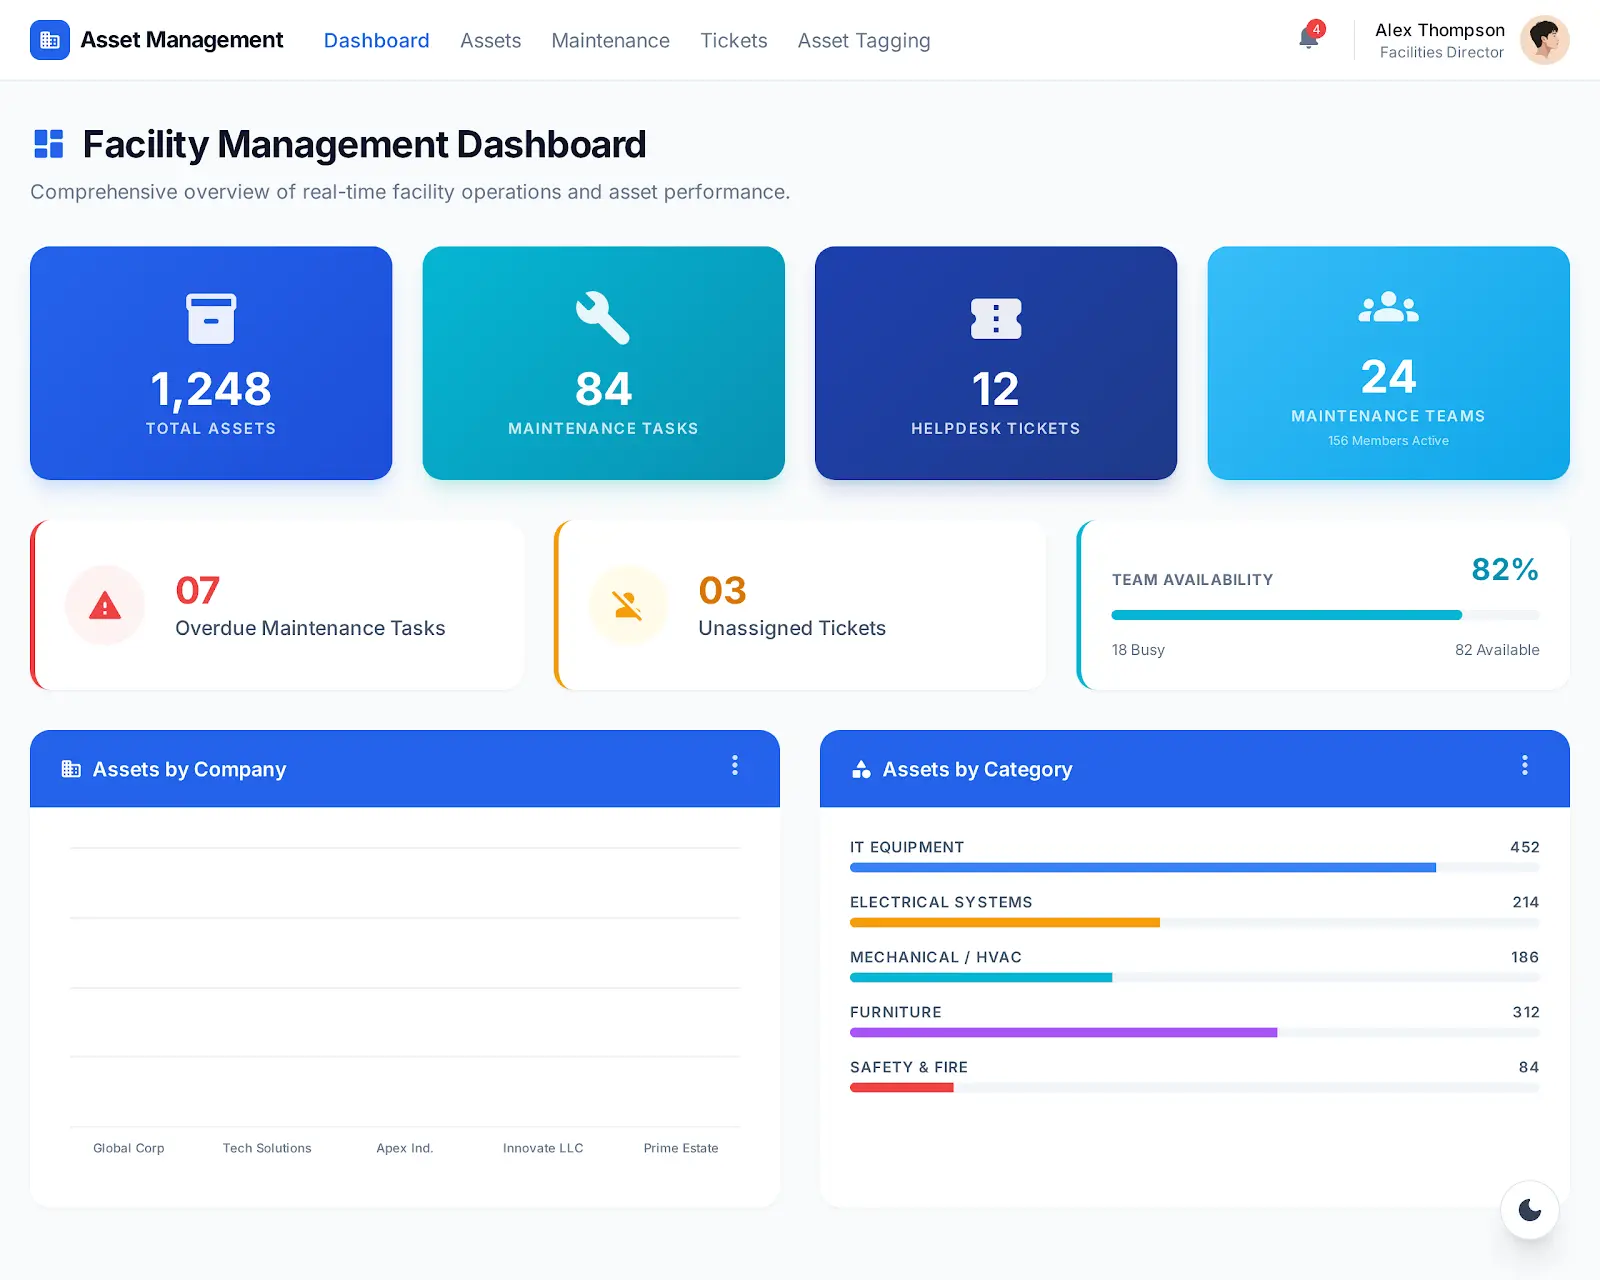Click the Asset Management logo icon
The width and height of the screenshot is (1600, 1280).
point(50,40)
